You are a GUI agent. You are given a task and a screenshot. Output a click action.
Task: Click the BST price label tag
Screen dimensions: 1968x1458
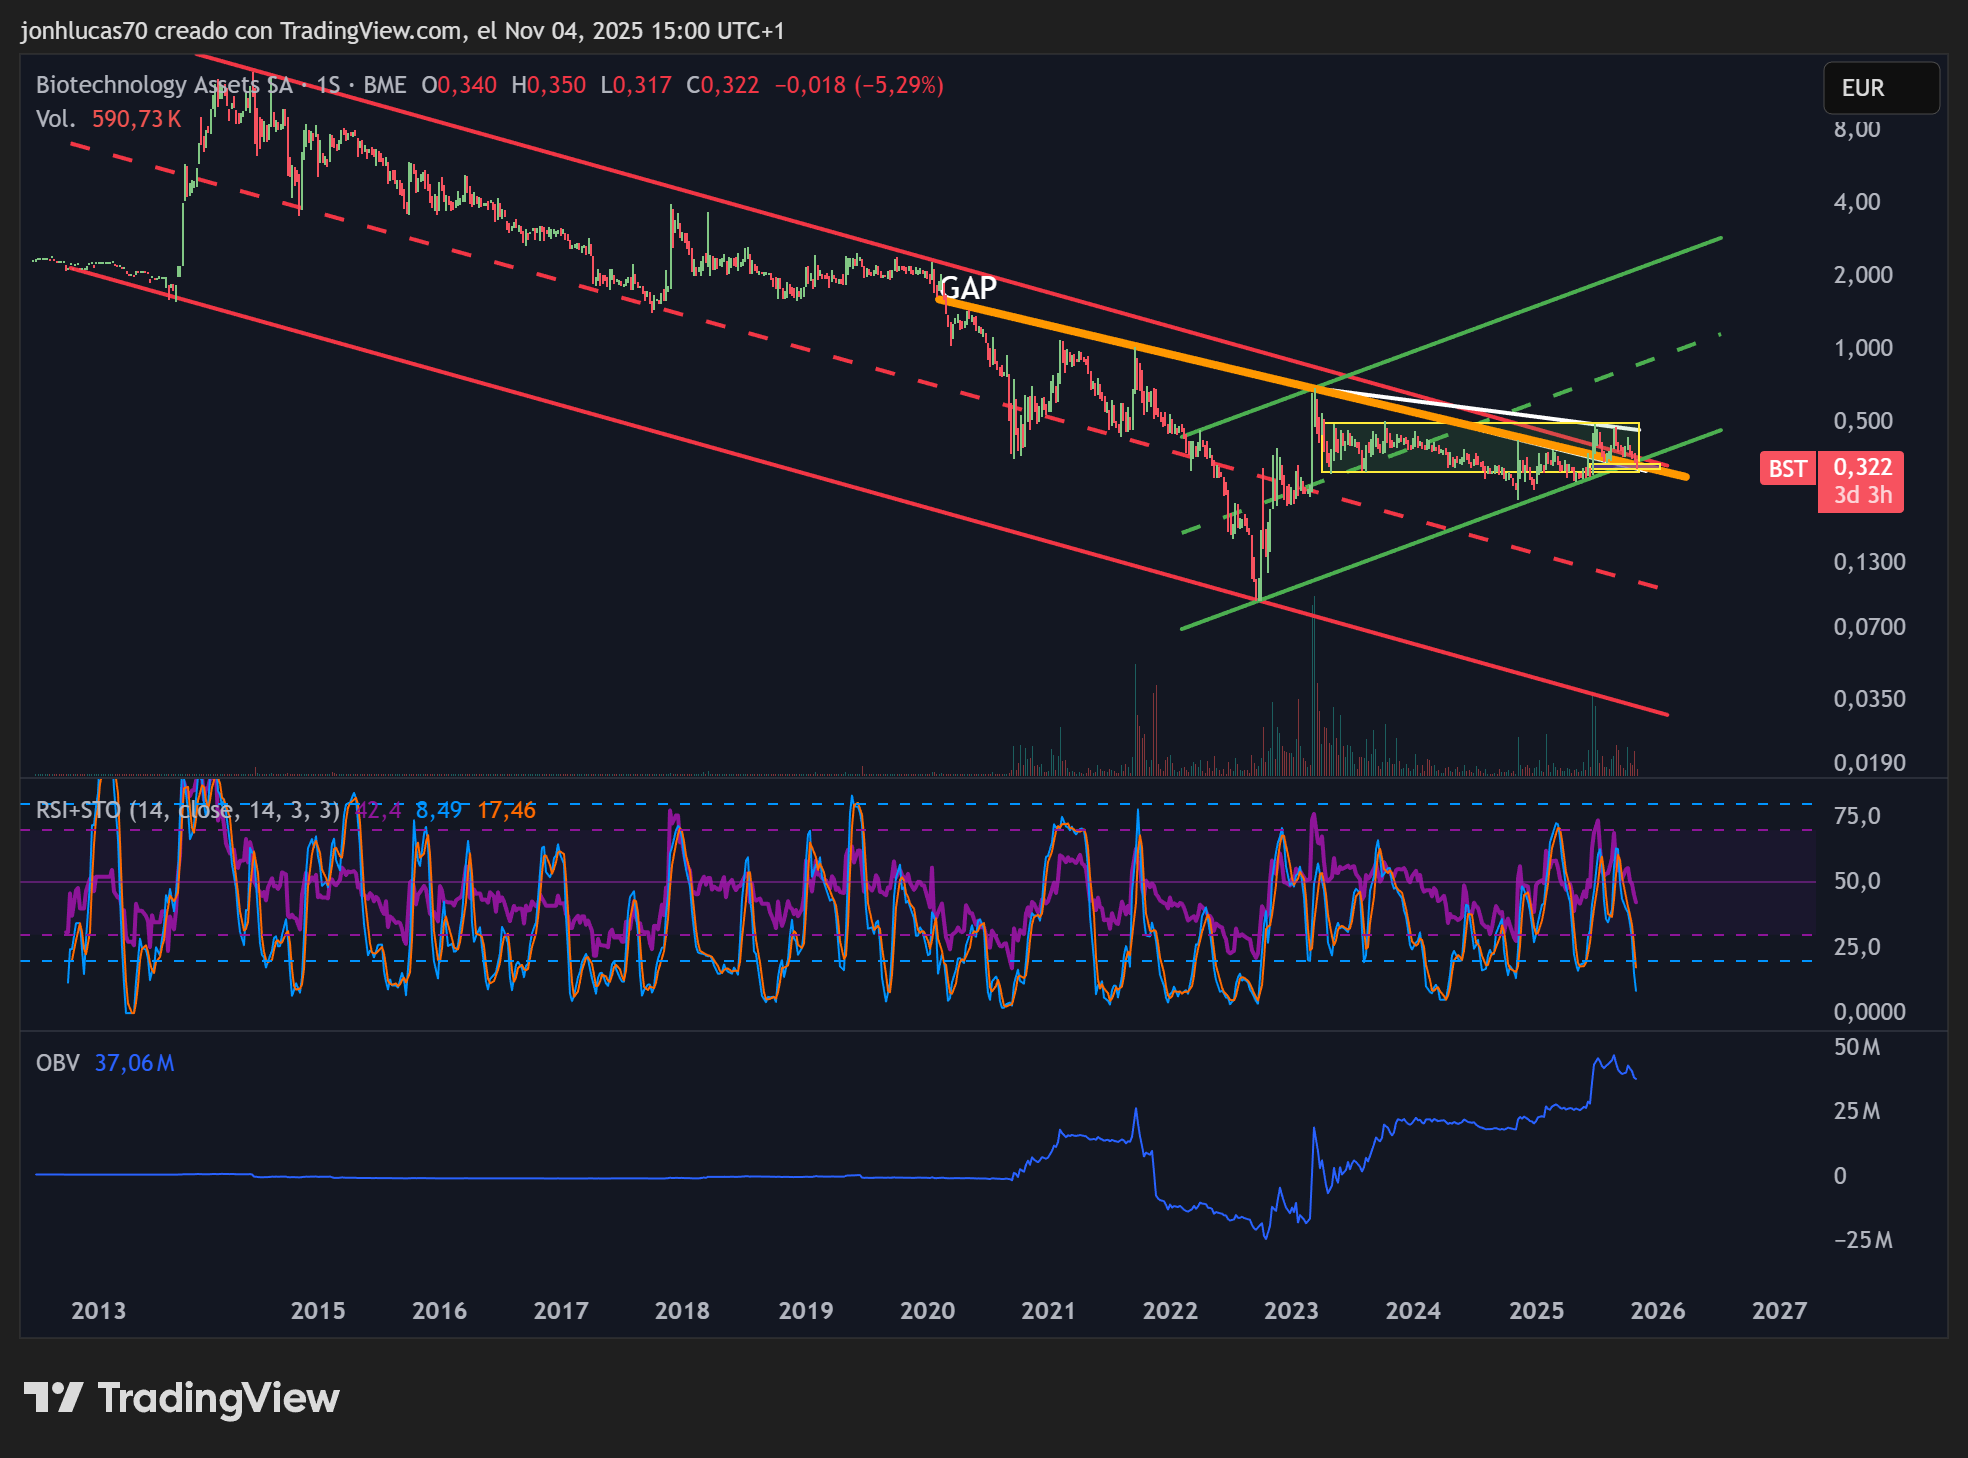(1787, 468)
